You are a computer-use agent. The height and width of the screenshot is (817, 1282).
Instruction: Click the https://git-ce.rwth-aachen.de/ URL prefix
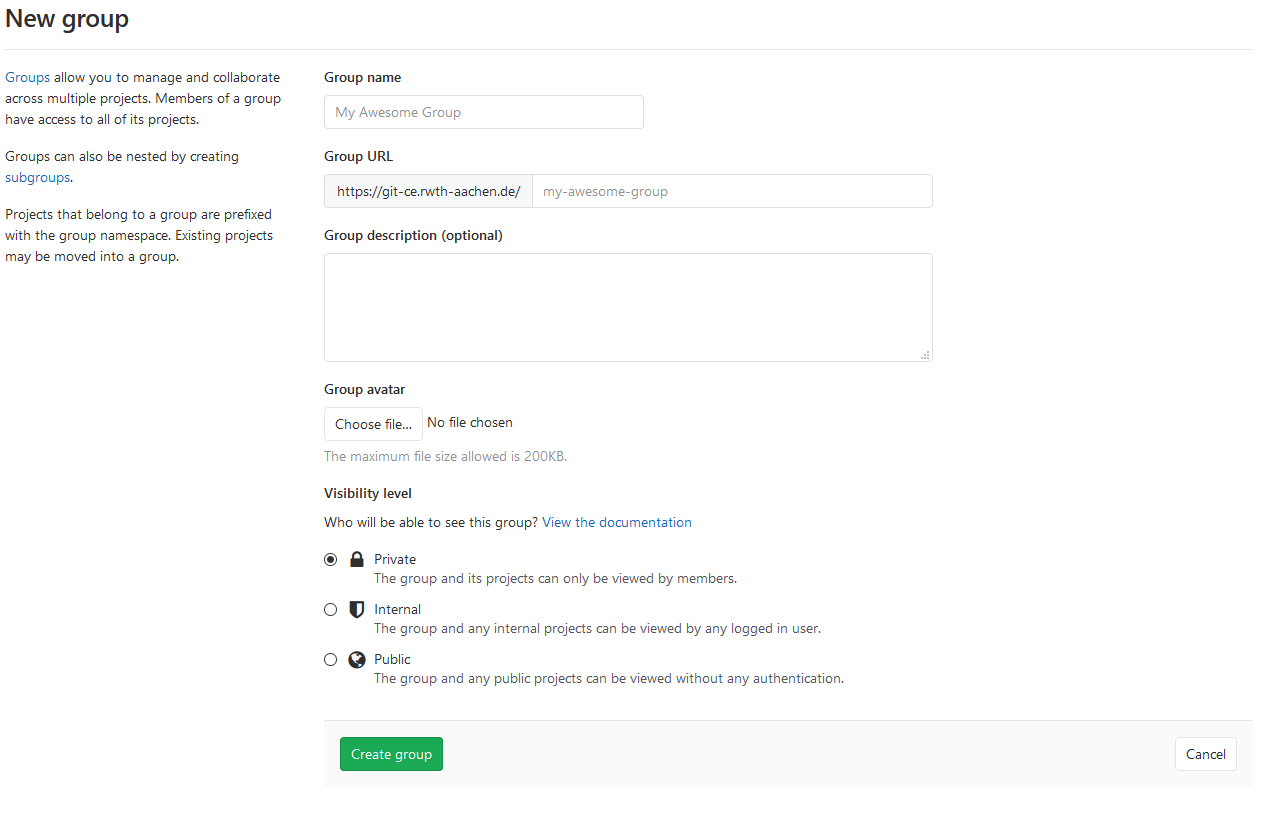point(428,191)
